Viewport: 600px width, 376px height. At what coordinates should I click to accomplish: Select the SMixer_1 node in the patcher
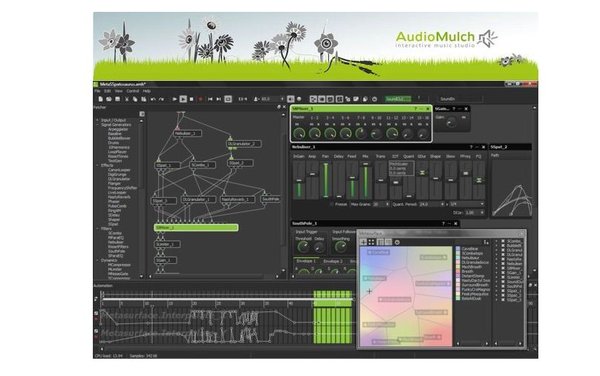[x=196, y=228]
